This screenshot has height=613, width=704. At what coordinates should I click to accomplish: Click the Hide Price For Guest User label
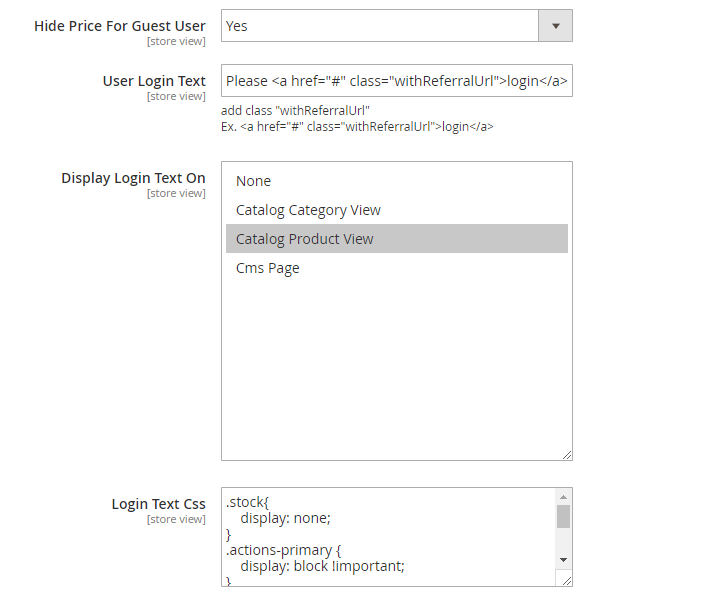pos(120,26)
